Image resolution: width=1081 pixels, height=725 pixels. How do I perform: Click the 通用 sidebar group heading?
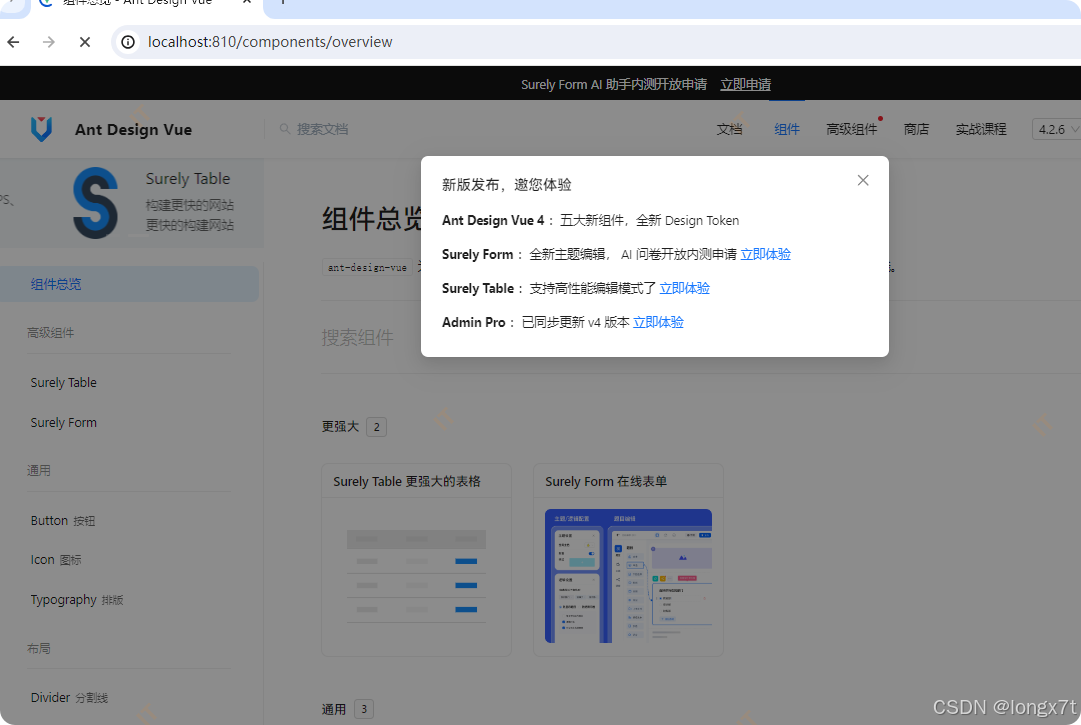pyautogui.click(x=39, y=471)
